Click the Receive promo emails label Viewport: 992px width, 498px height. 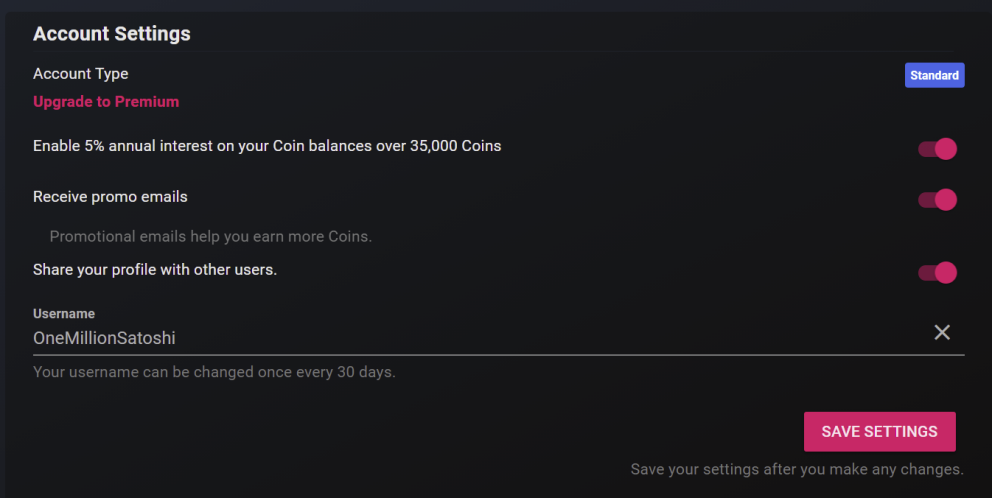click(110, 197)
